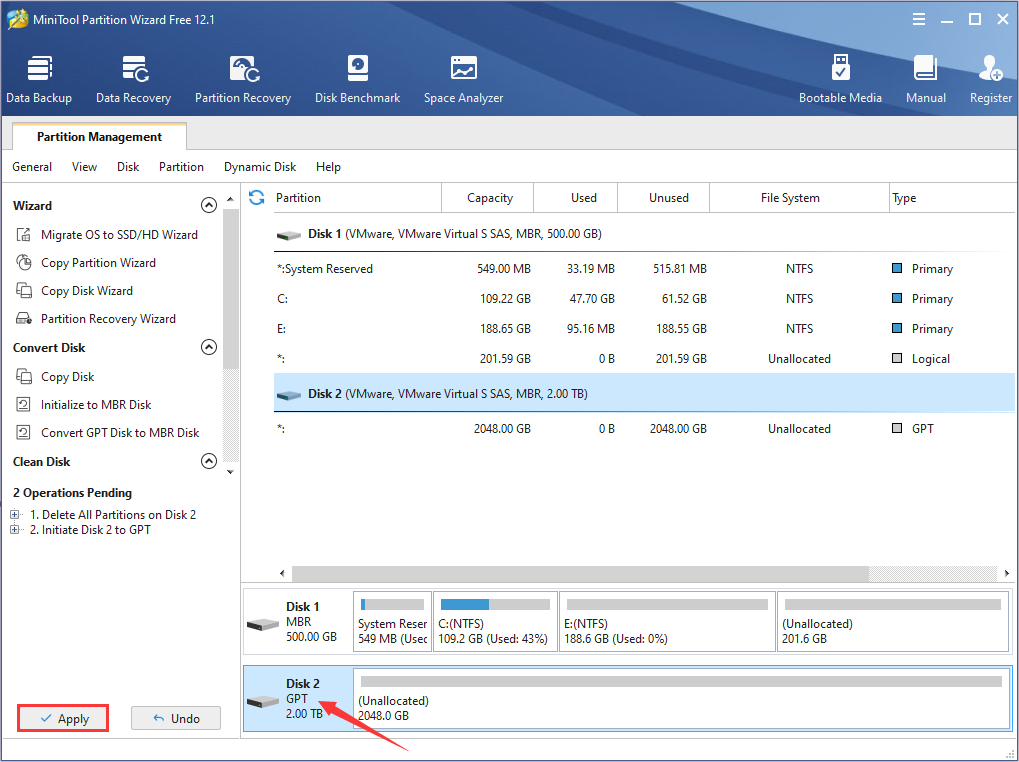Screen dimensions: 1019x762
Task: Click the Copy Disk icon under Convert Disk
Action: tap(23, 376)
